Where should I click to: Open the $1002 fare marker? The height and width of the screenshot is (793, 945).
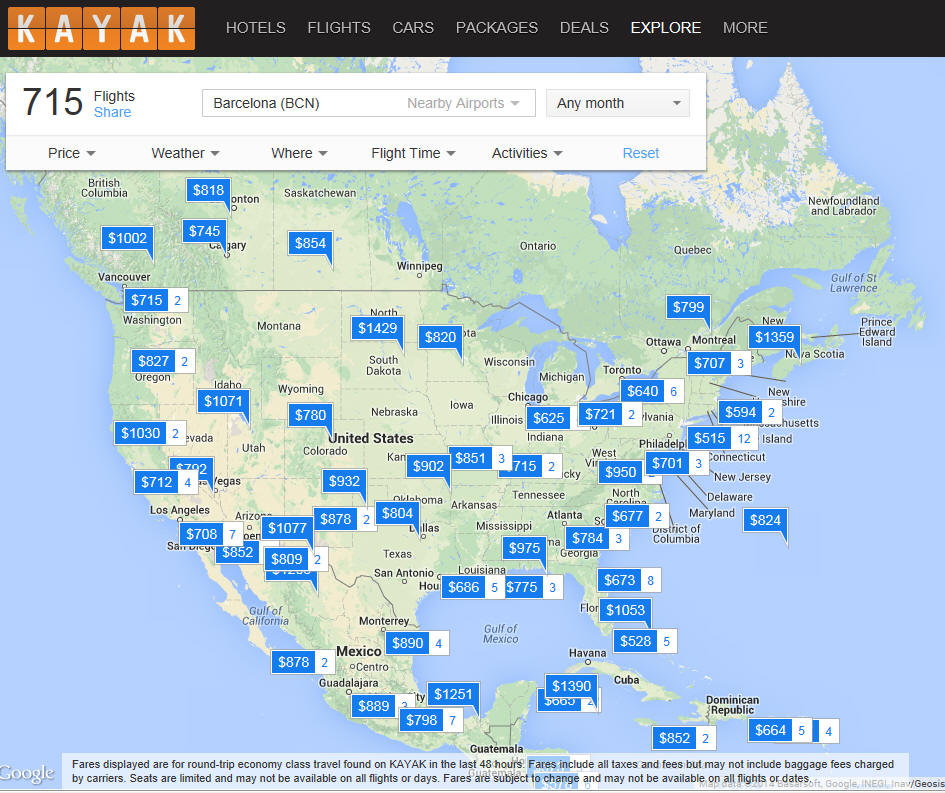pos(127,238)
